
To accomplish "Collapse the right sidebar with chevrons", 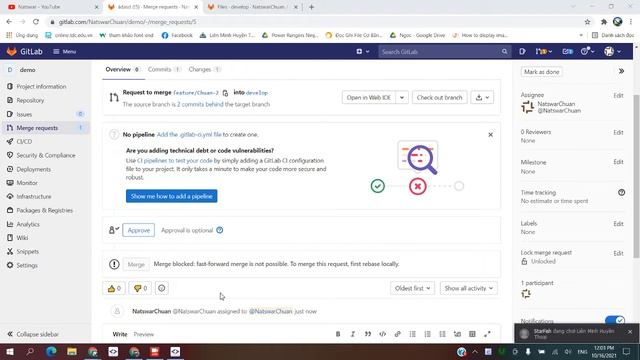I will coord(621,71).
